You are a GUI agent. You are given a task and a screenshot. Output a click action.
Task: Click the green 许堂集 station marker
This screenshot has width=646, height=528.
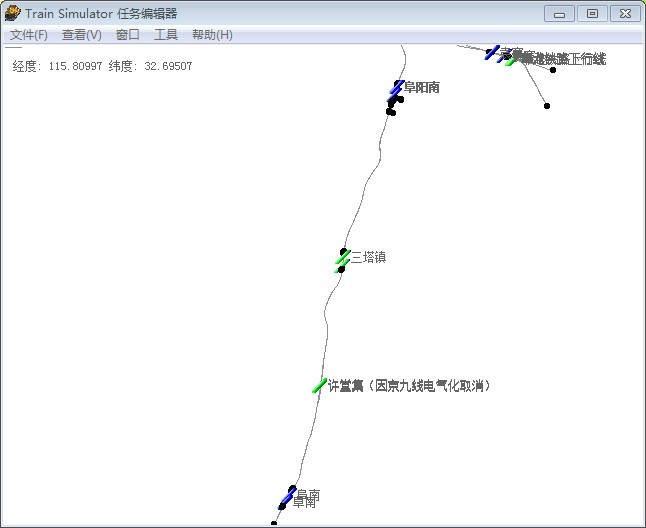[319, 386]
